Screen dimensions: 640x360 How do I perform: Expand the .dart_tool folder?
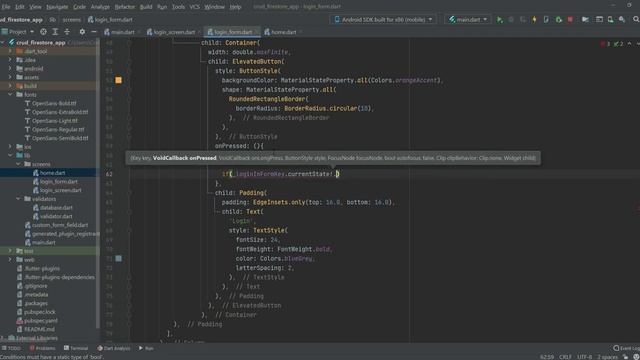point(11,51)
